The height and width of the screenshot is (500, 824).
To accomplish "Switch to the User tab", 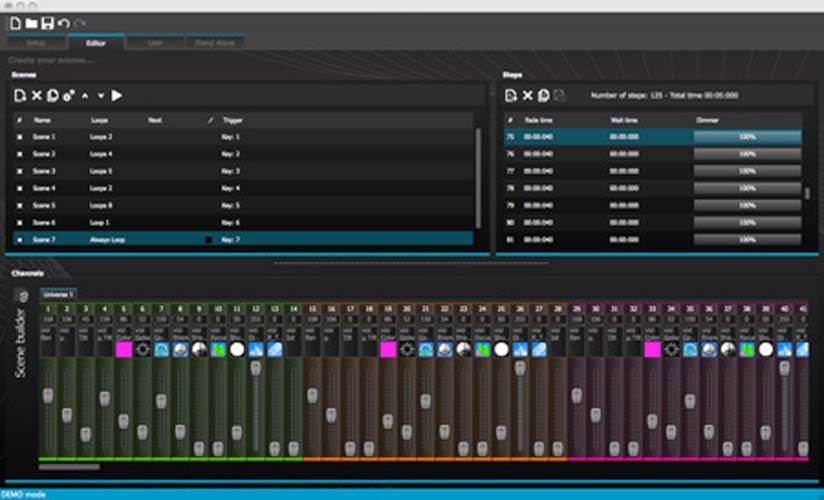I will click(x=155, y=43).
